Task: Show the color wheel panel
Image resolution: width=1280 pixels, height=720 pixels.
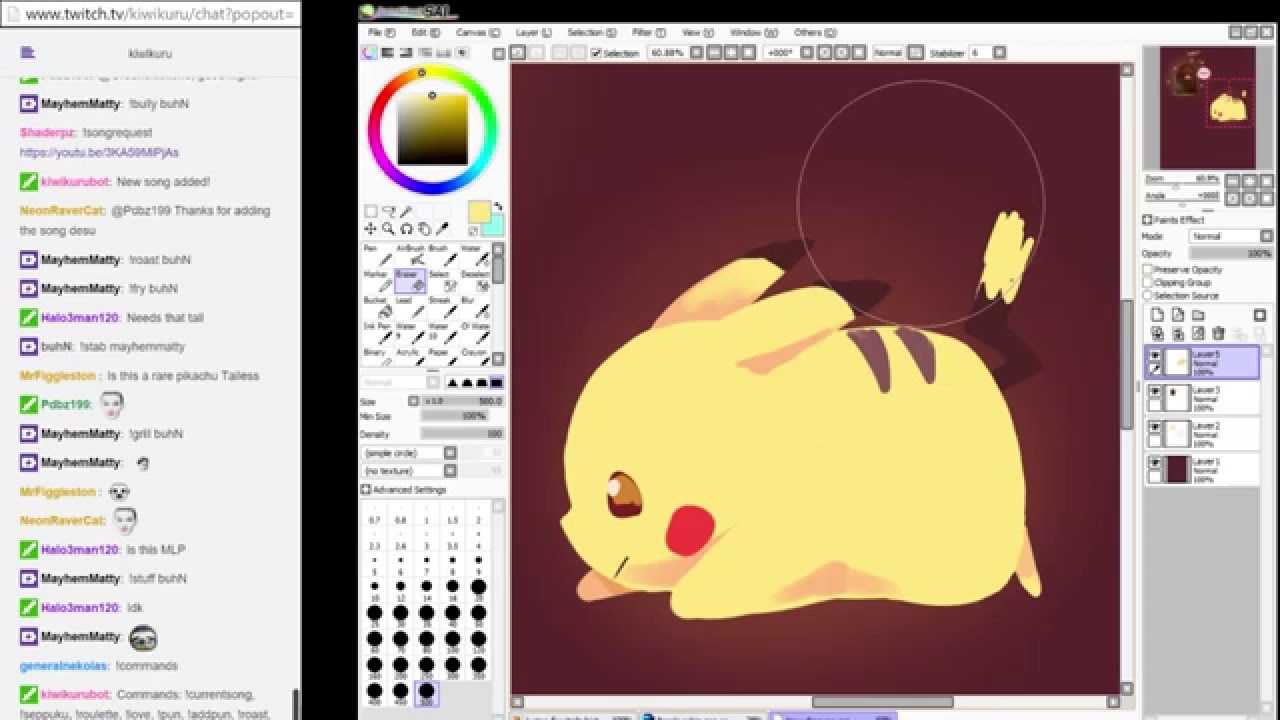Action: (371, 53)
